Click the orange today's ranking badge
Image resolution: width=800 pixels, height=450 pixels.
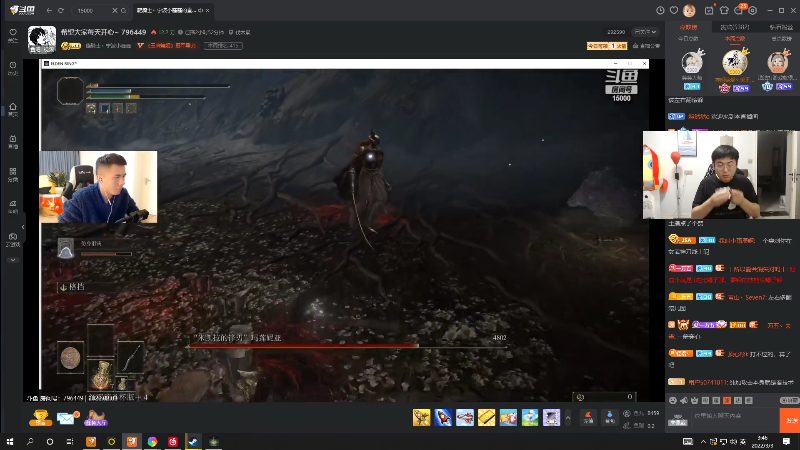pos(607,46)
